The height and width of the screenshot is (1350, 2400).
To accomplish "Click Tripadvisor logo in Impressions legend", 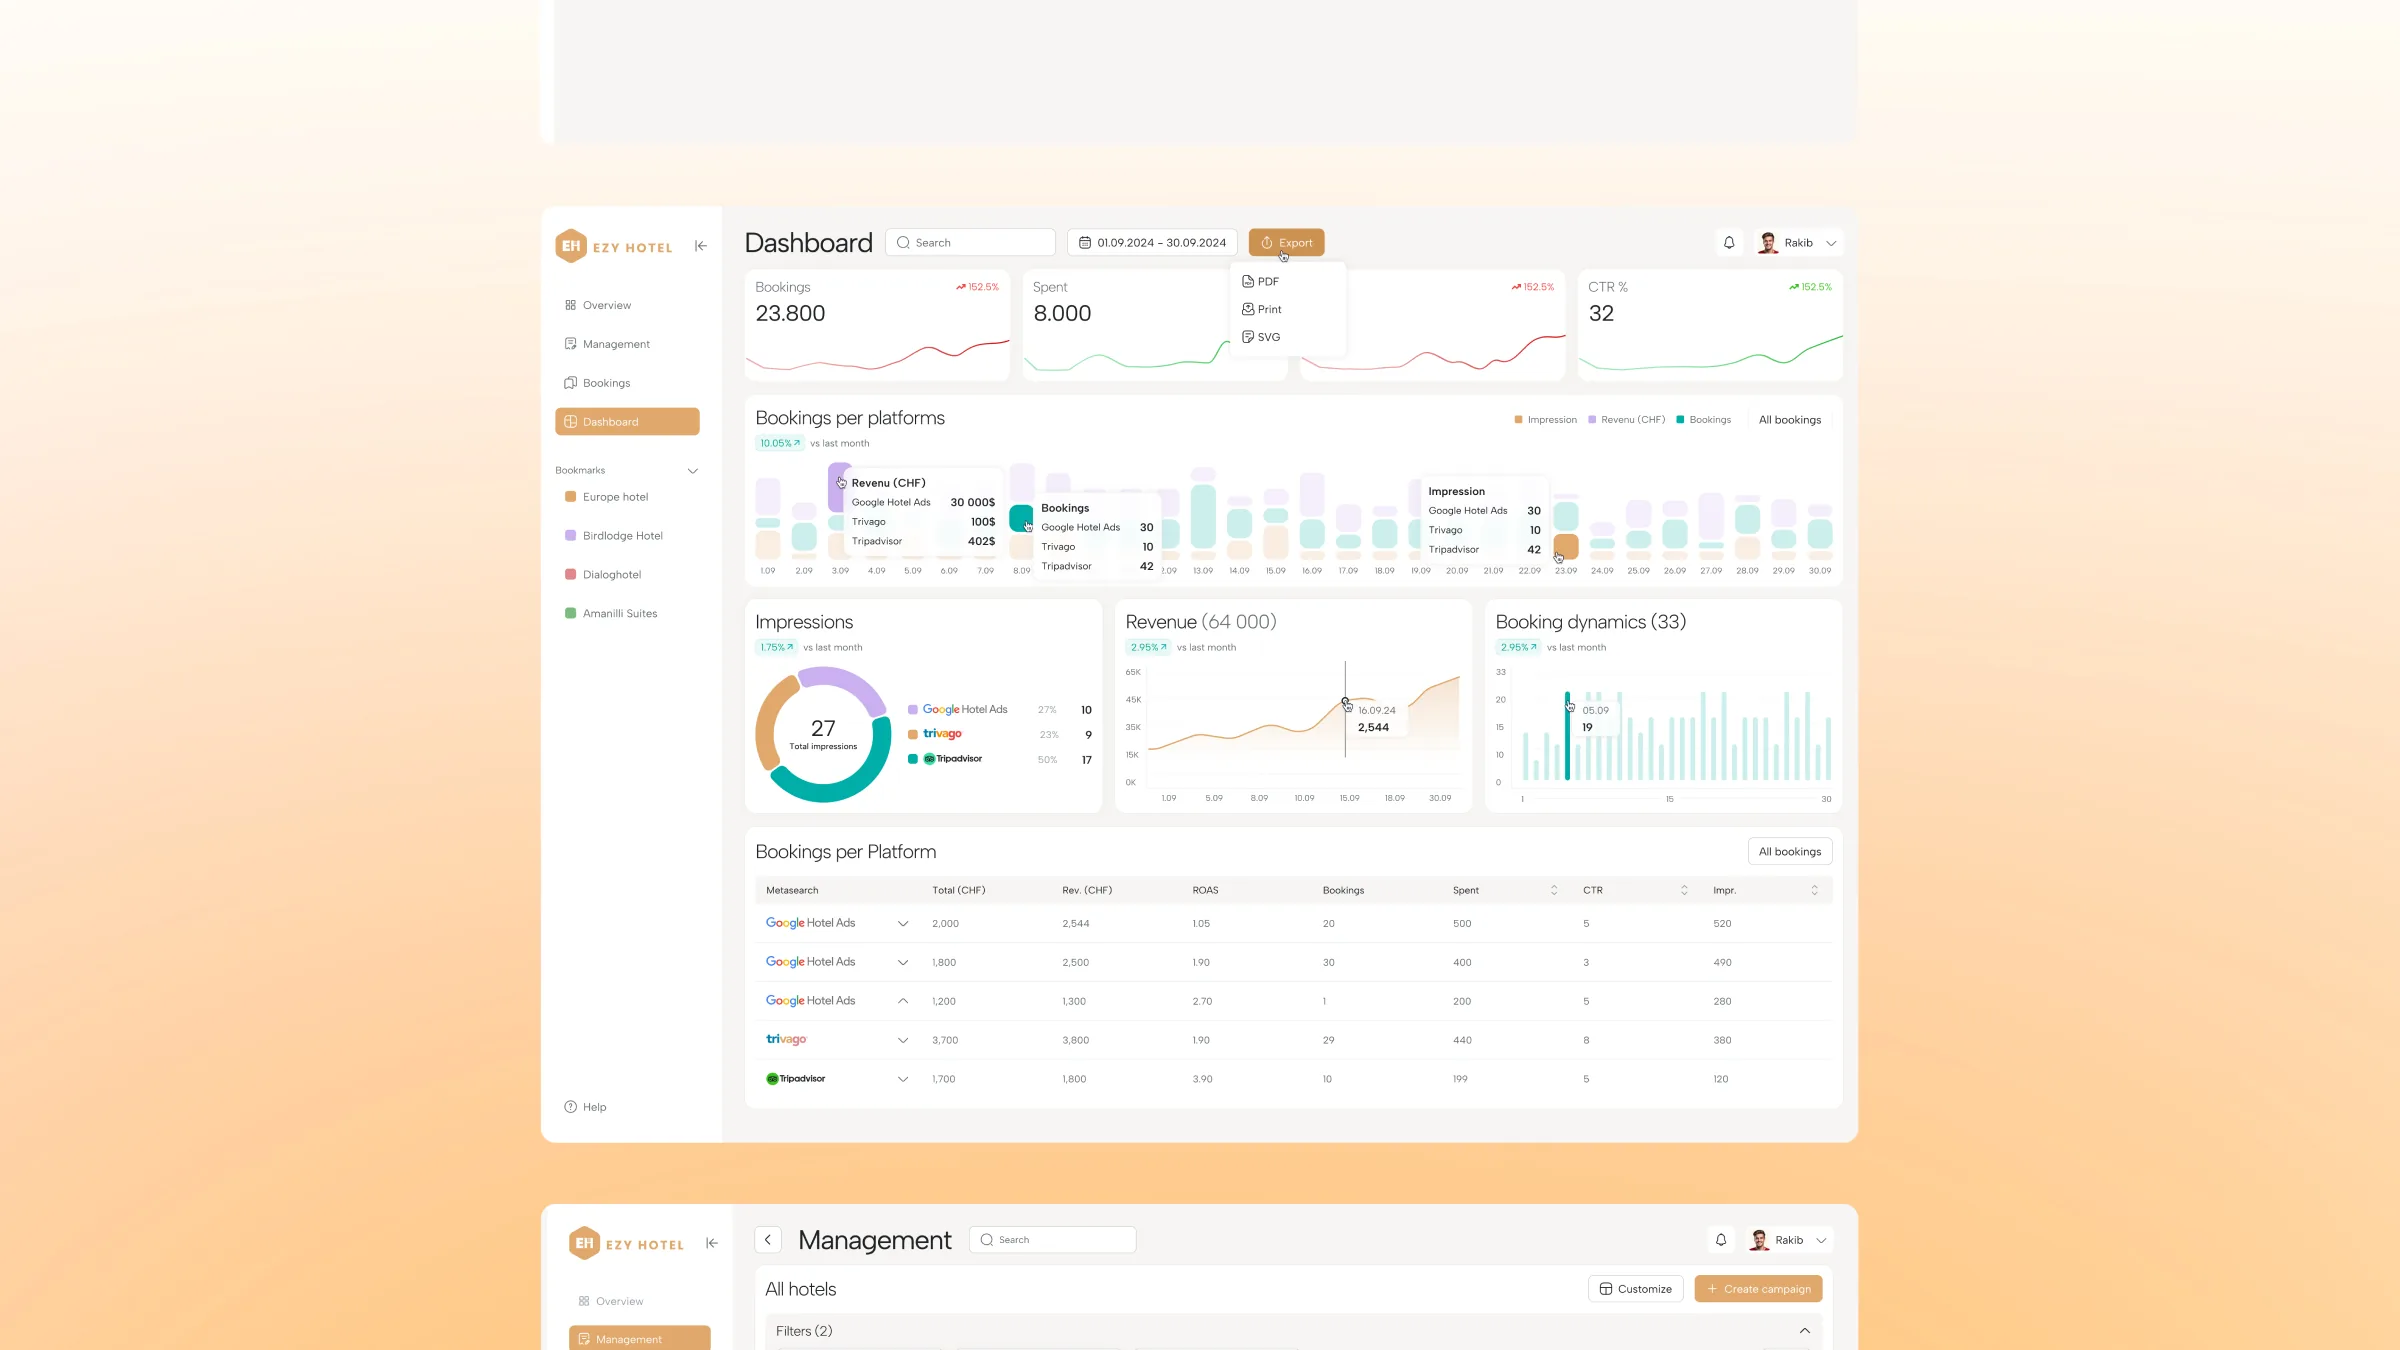I will [952, 759].
